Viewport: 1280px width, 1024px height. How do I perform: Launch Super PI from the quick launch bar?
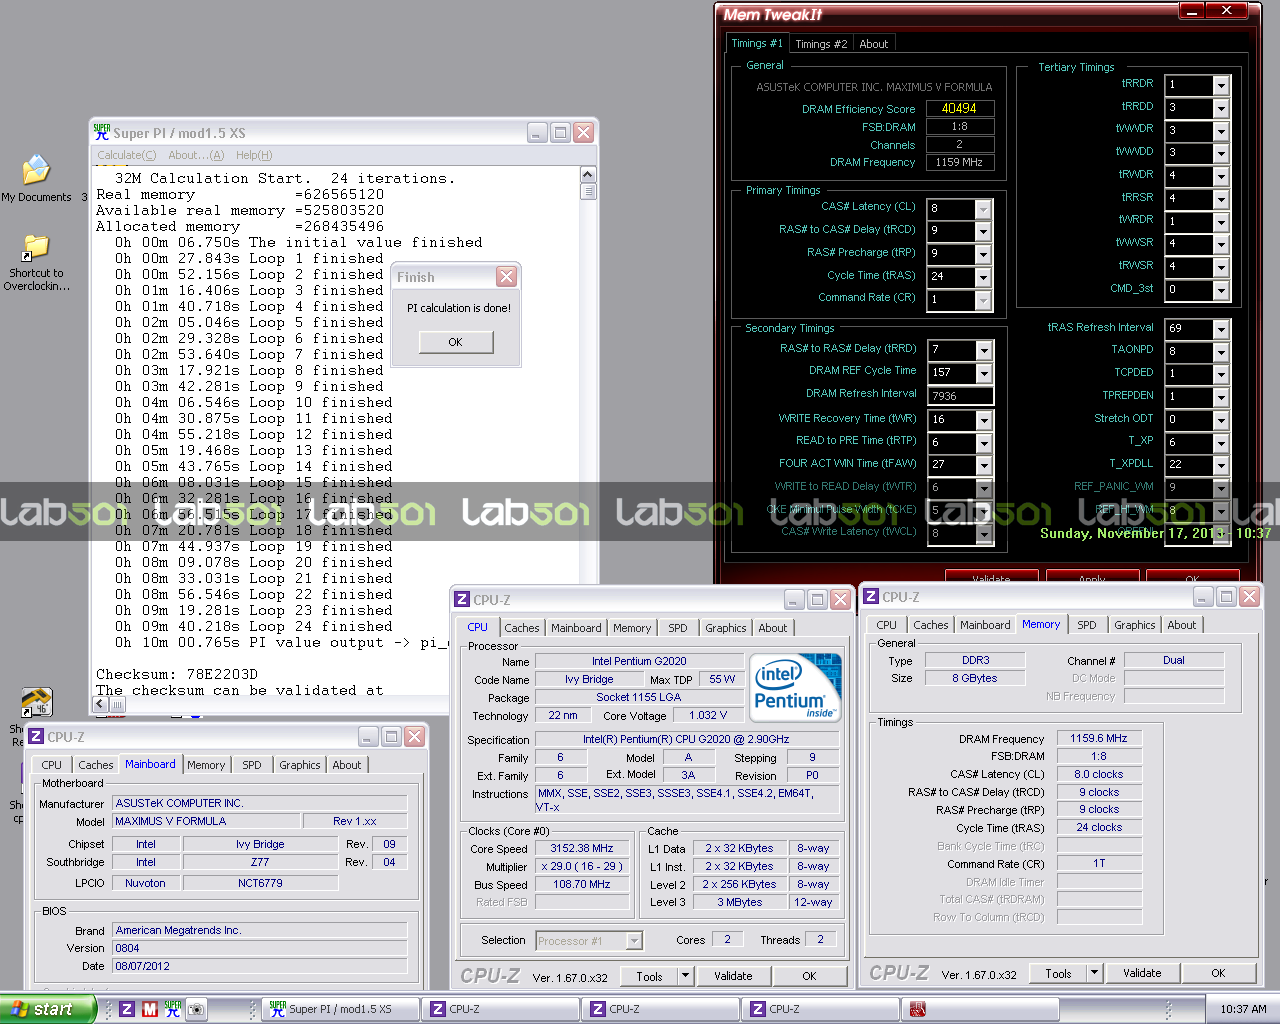click(x=173, y=1009)
